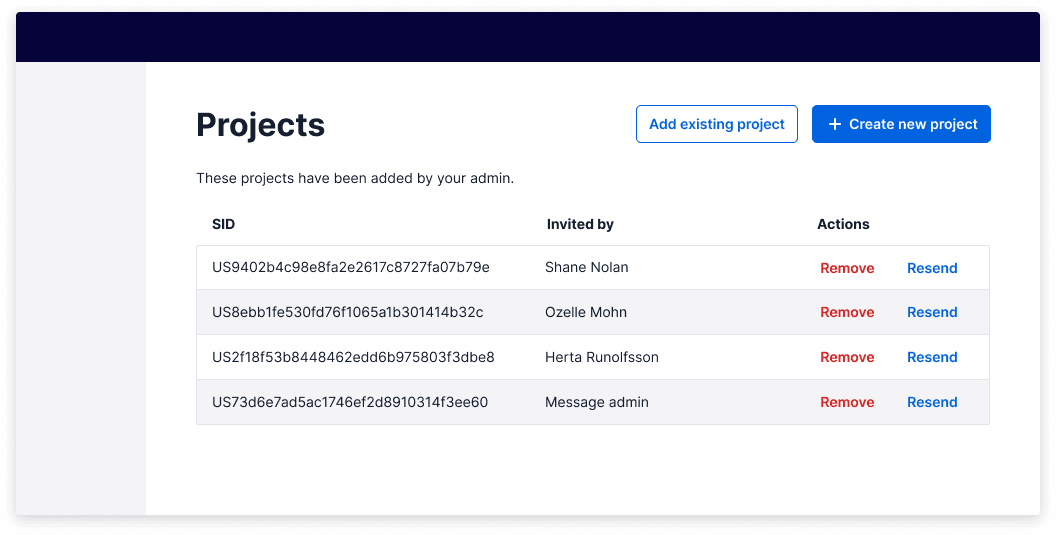Image resolution: width=1056 pixels, height=535 pixels.
Task: Click the SID column header
Action: pos(223,224)
